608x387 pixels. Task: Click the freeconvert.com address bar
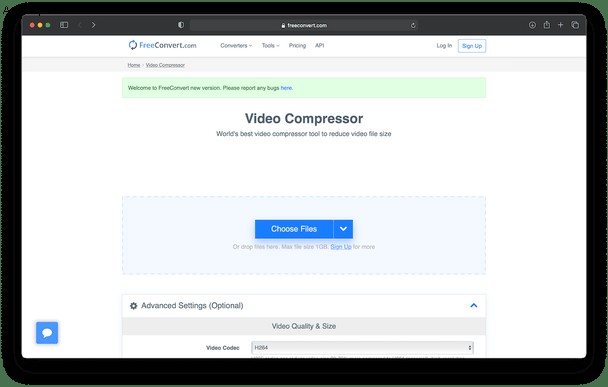pos(304,25)
